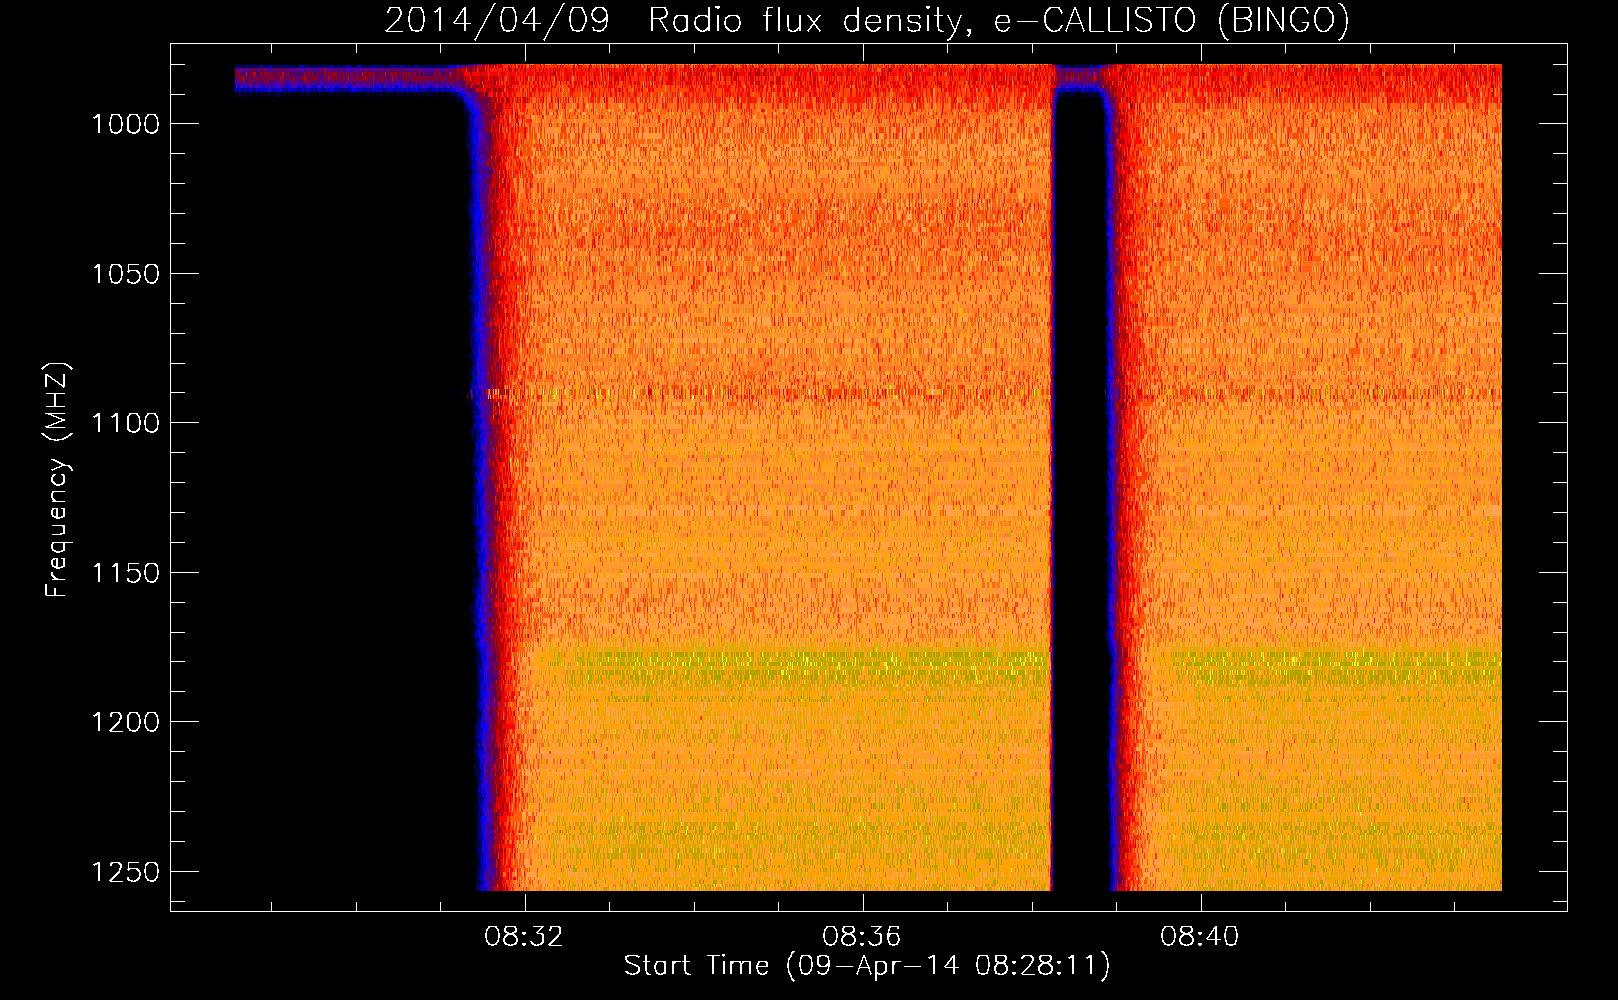This screenshot has width=1618, height=1000.
Task: Click the 'Frequency (MHZ)' axis label
Action: (x=57, y=480)
